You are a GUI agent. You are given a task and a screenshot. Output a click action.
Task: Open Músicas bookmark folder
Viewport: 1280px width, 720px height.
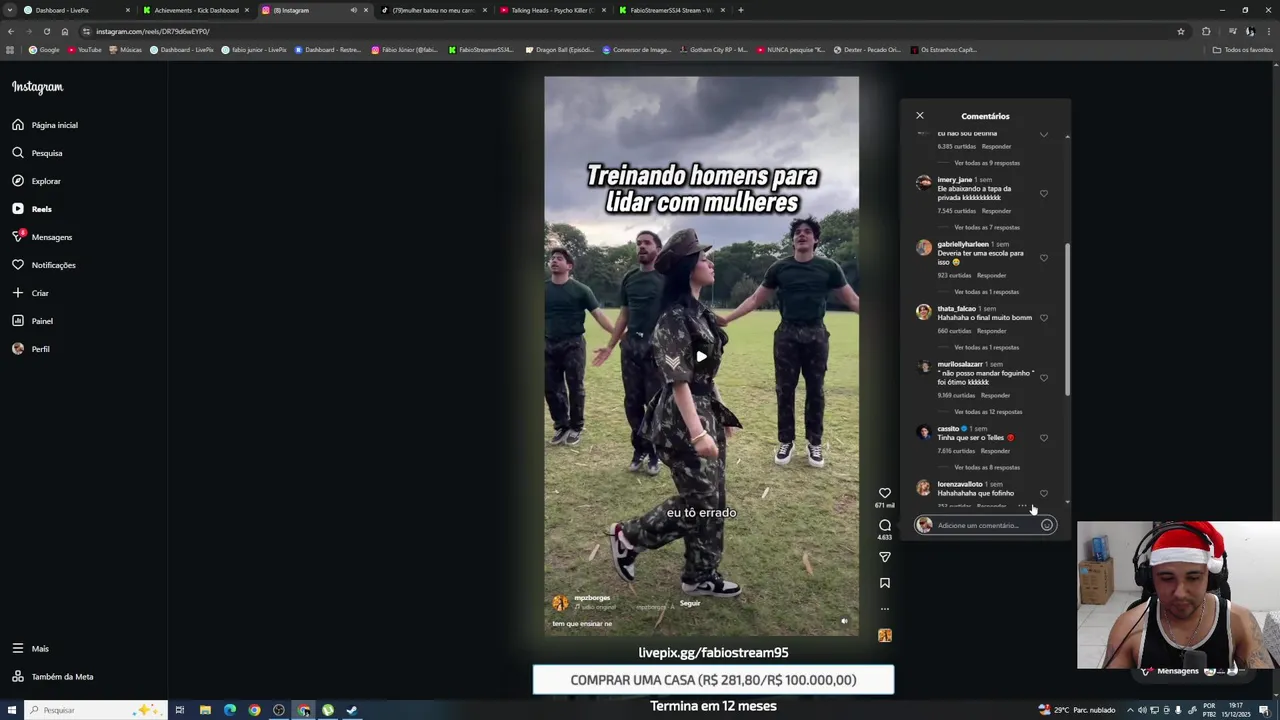(125, 49)
